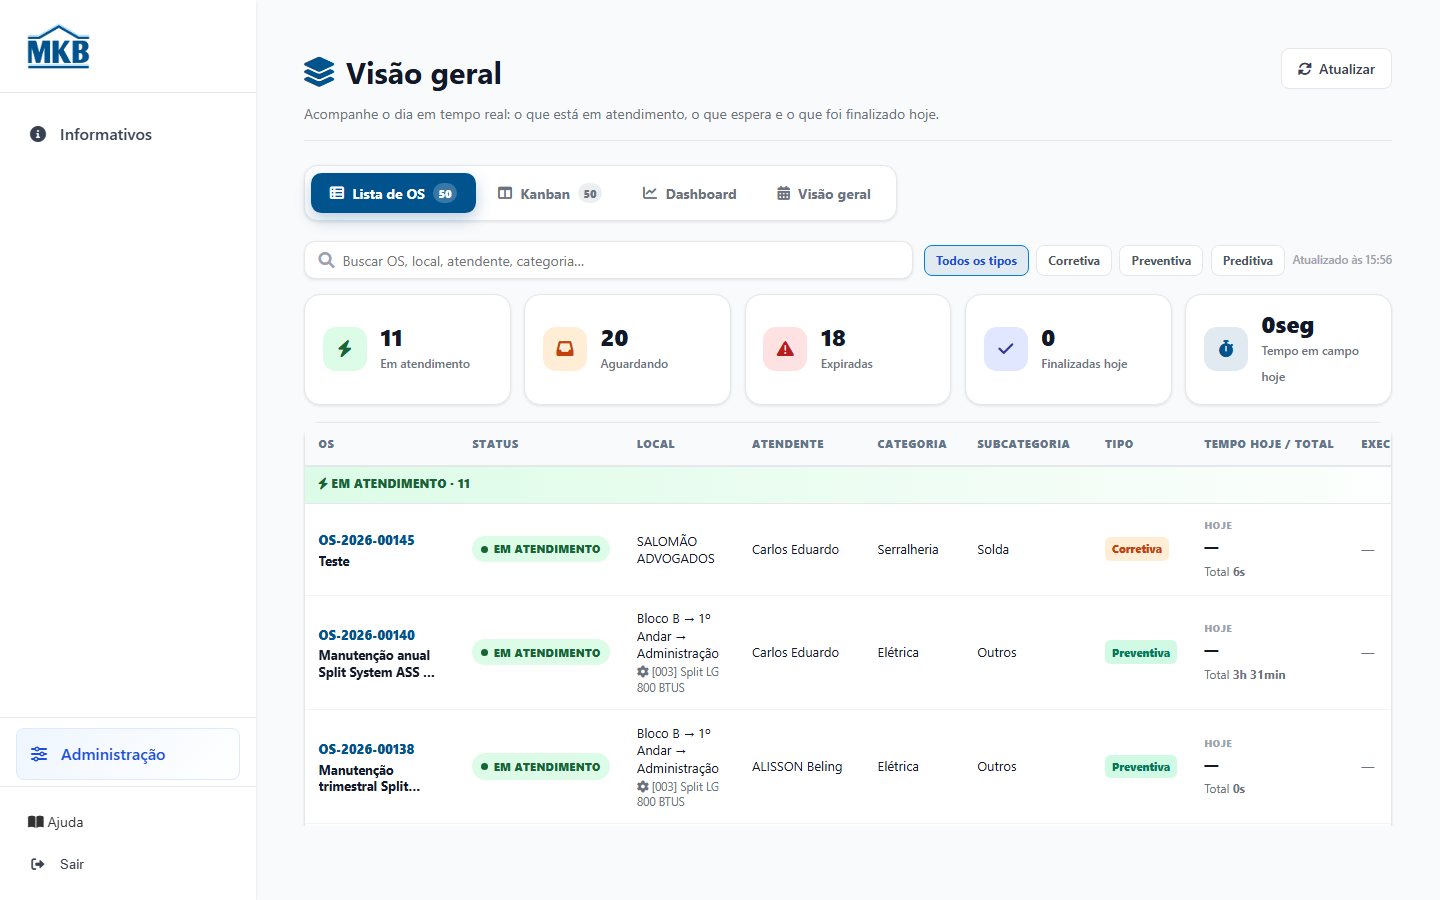Focus the Buscar OS search field
Image resolution: width=1440 pixels, height=900 pixels.
(608, 260)
